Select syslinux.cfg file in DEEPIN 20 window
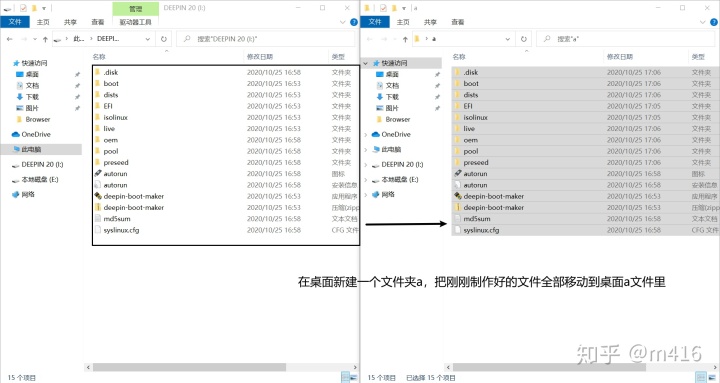720x383 pixels. click(x=121, y=230)
